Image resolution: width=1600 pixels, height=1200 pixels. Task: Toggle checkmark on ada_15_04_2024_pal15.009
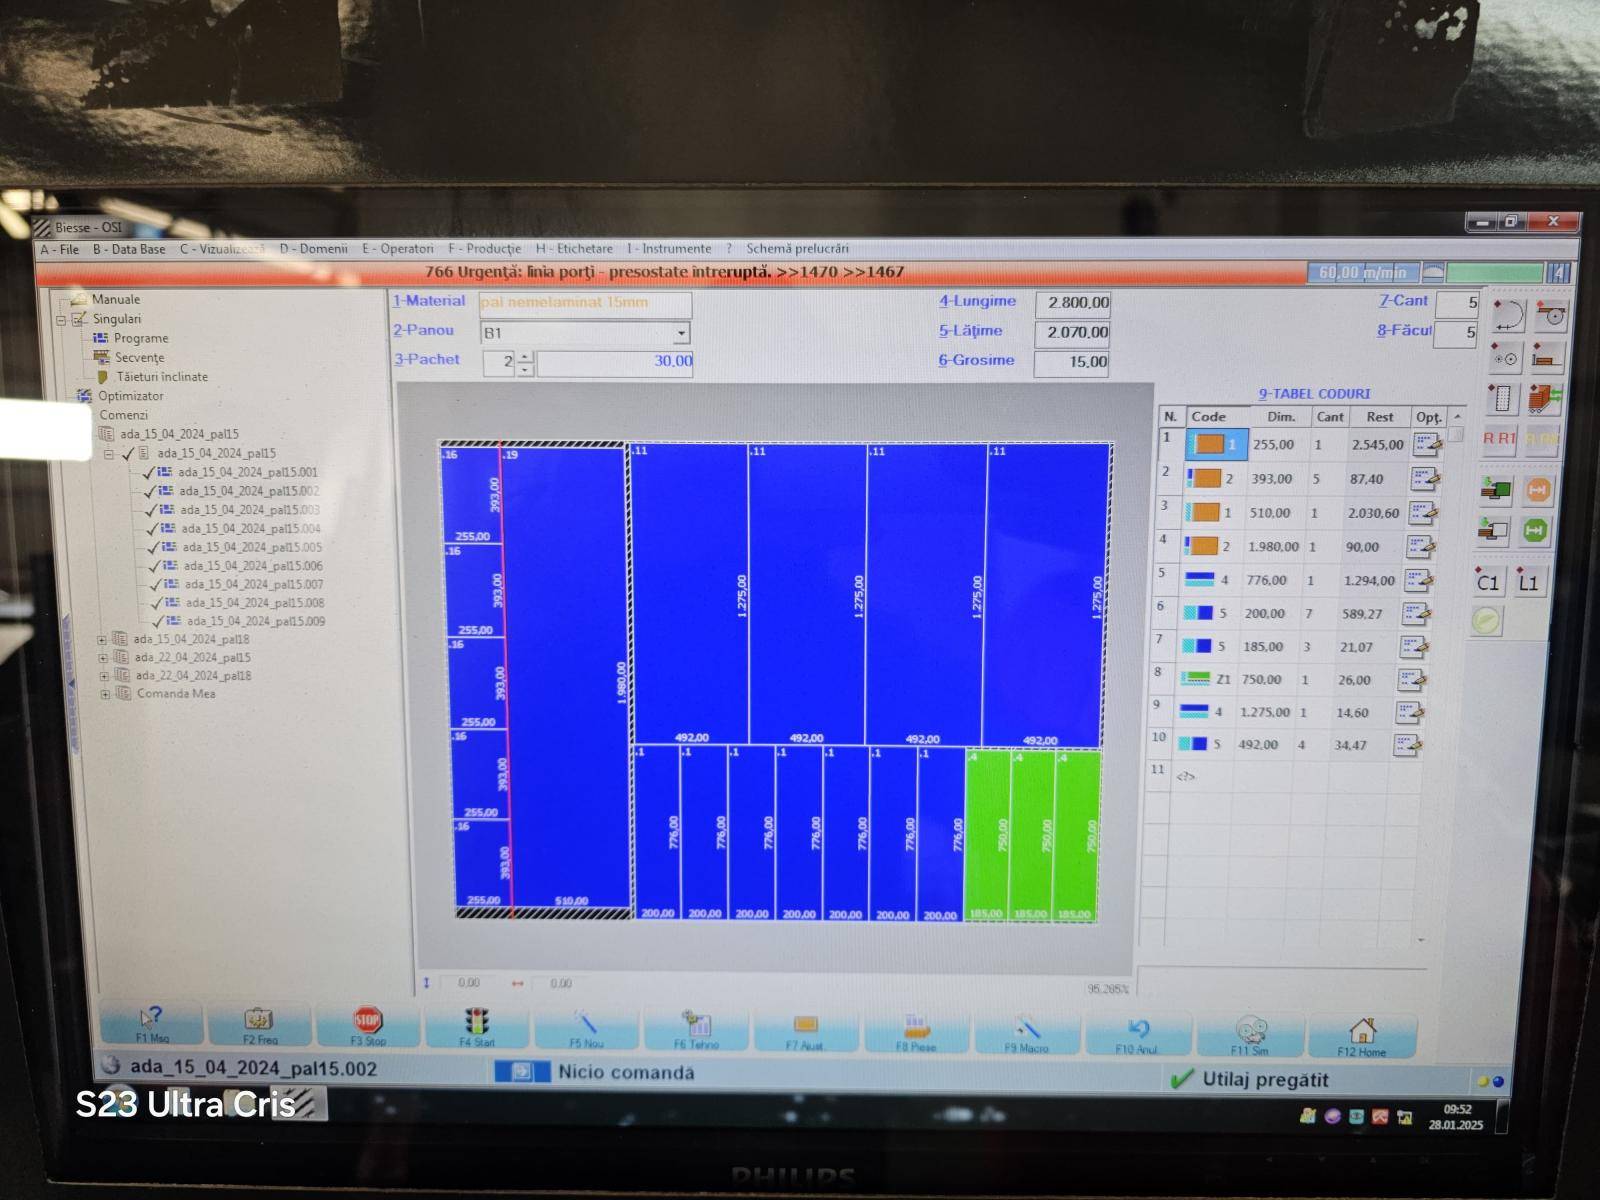click(158, 621)
